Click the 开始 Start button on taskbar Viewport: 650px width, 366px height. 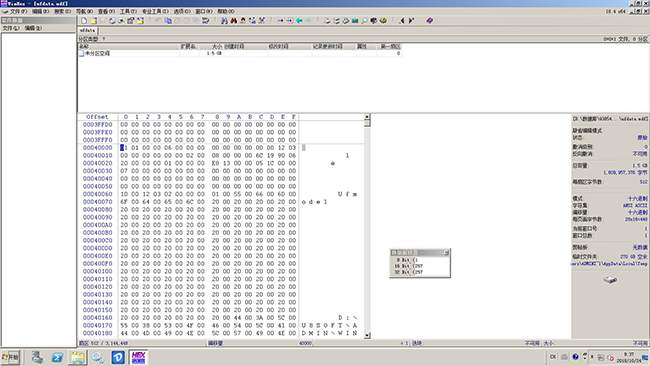click(x=10, y=357)
